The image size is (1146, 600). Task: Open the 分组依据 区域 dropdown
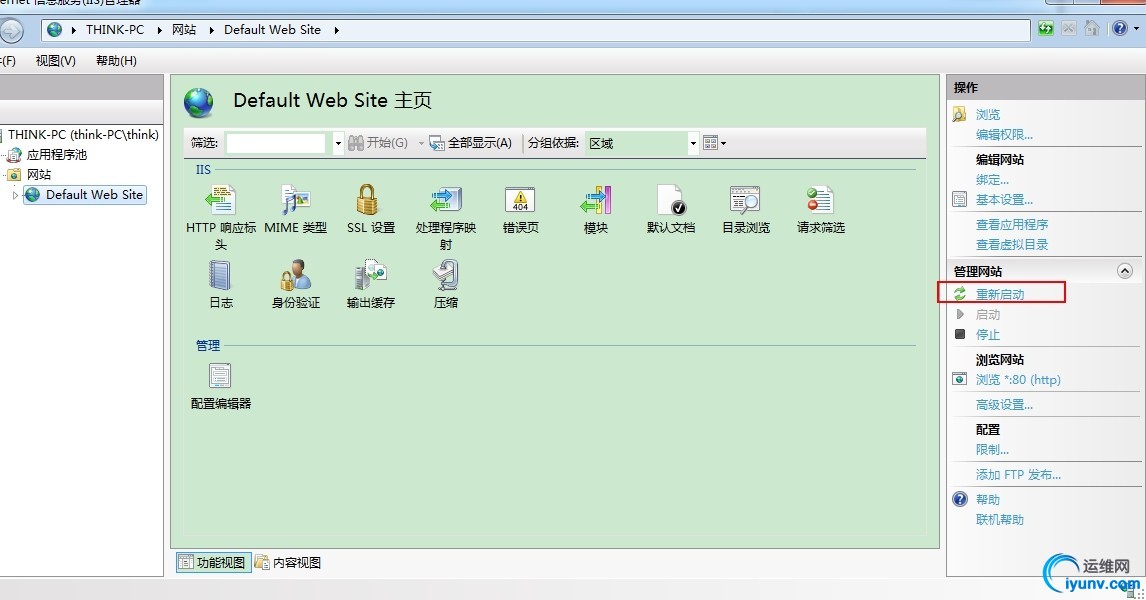(x=693, y=143)
